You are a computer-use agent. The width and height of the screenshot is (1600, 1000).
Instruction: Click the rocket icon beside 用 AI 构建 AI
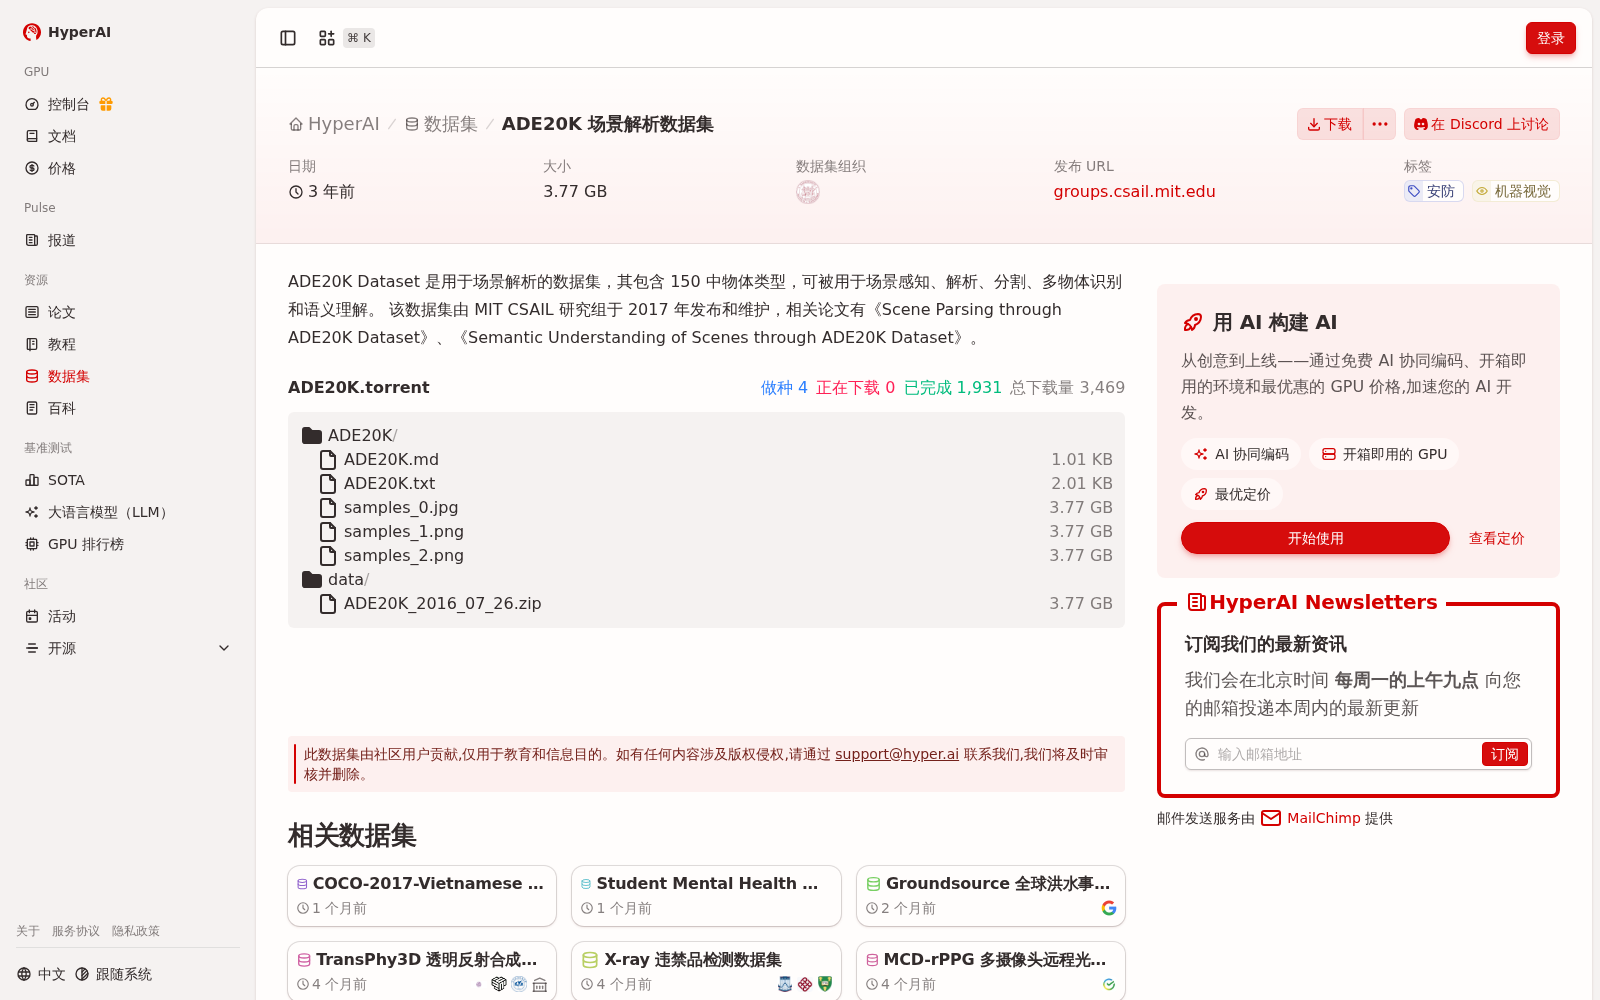point(1192,322)
